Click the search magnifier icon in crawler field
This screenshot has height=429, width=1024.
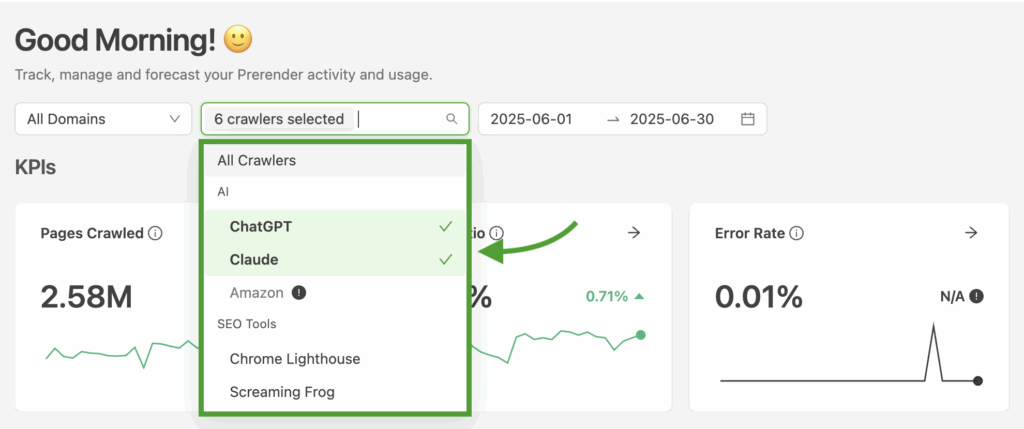click(451, 119)
